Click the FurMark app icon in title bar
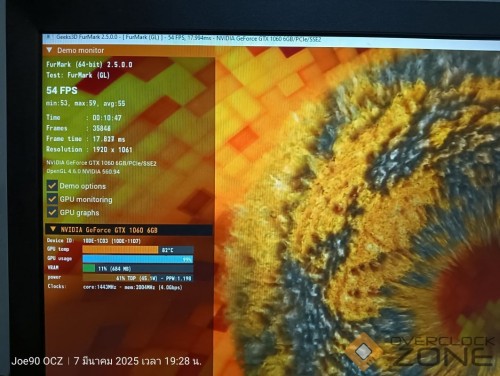 [x=49, y=37]
